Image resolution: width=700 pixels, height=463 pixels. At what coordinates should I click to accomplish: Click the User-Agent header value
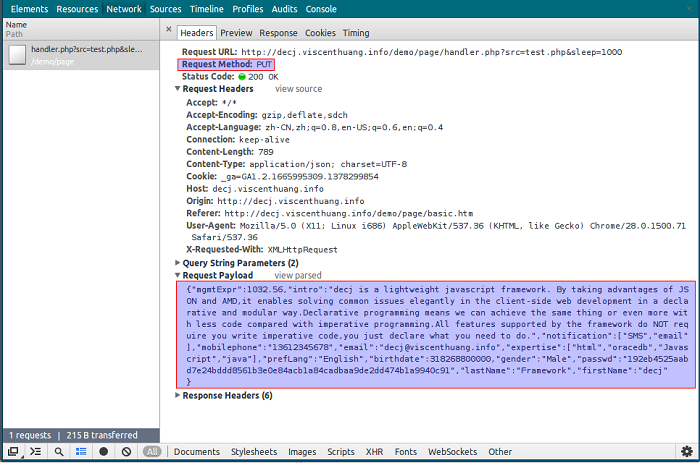(438, 231)
